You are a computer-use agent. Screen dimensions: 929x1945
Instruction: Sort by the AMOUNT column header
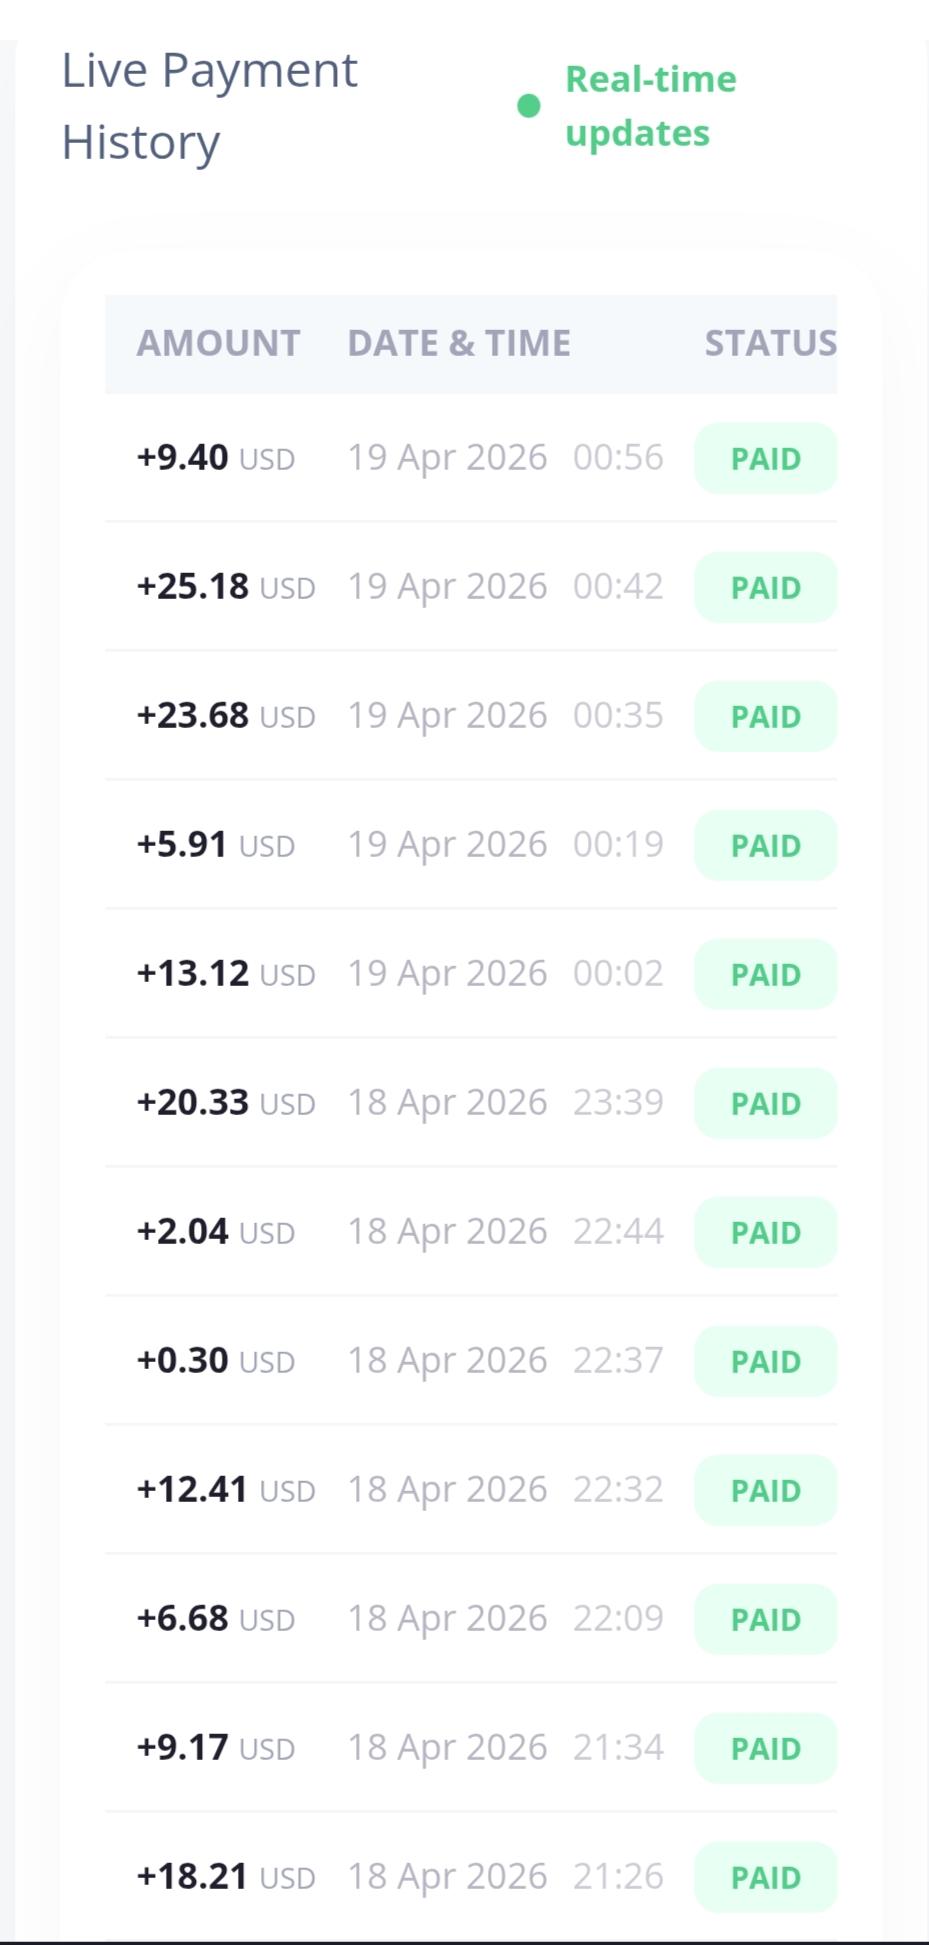[218, 343]
